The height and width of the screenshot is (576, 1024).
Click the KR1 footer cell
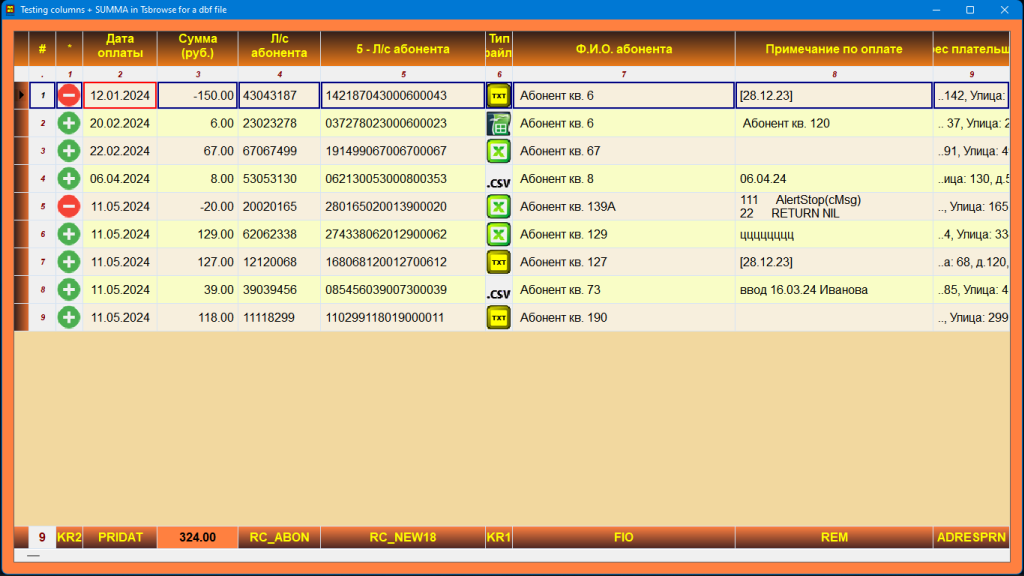(x=499, y=537)
